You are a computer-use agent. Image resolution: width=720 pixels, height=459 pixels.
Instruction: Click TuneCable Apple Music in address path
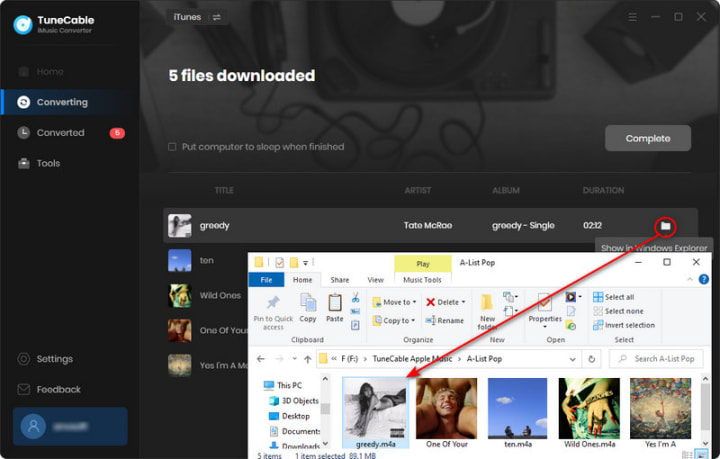click(412, 358)
